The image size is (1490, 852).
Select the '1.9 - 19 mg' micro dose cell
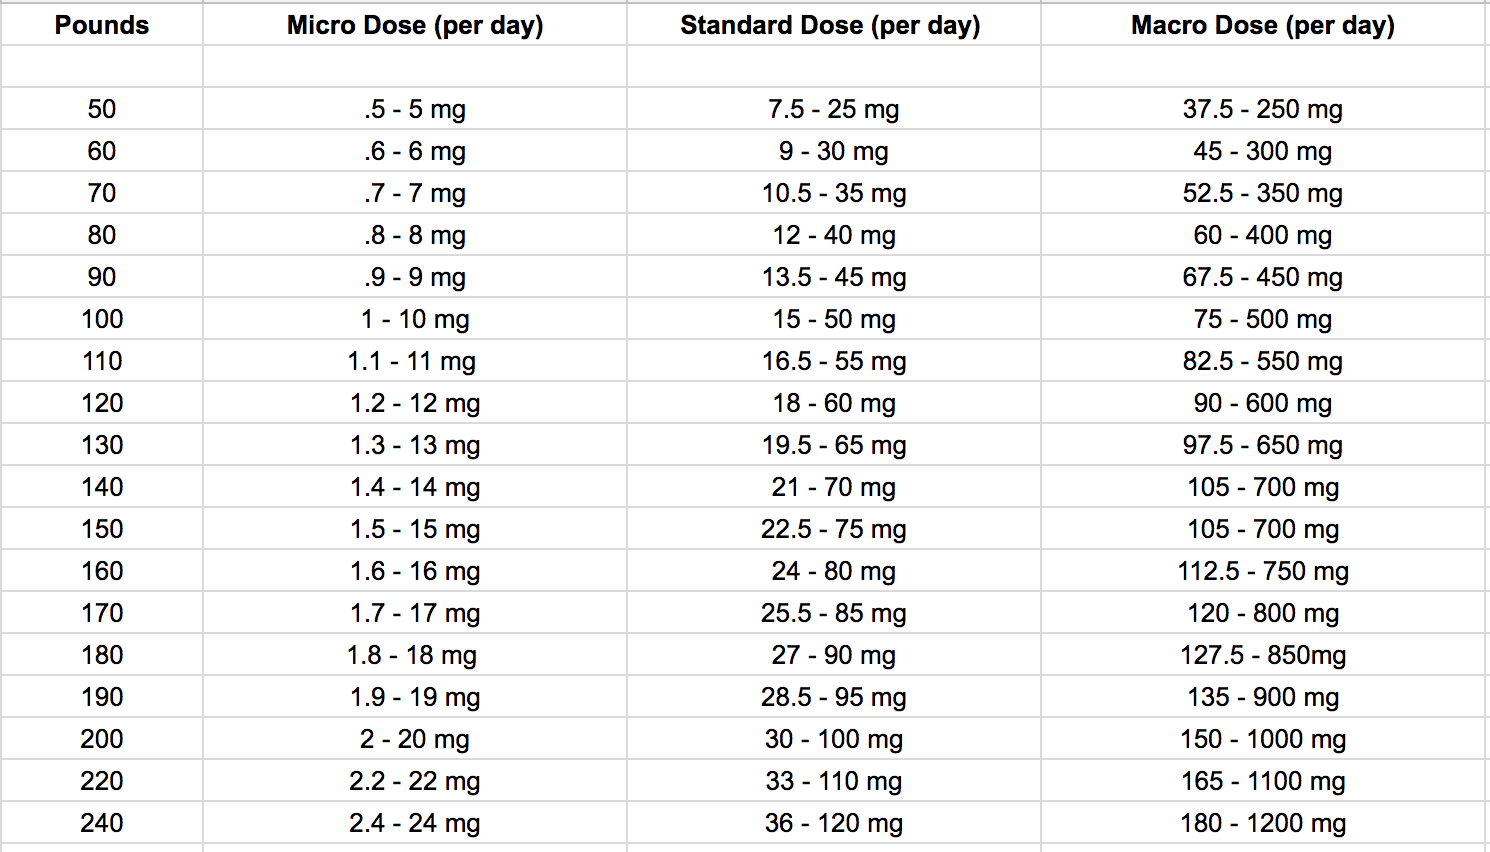[x=415, y=697]
